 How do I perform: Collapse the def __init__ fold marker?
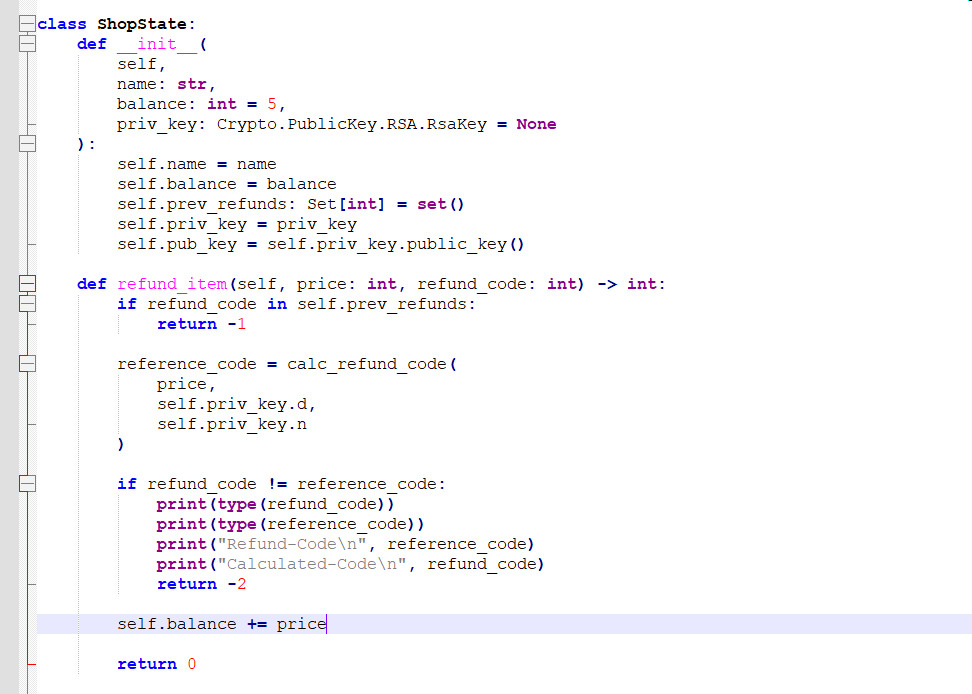pyautogui.click(x=28, y=44)
